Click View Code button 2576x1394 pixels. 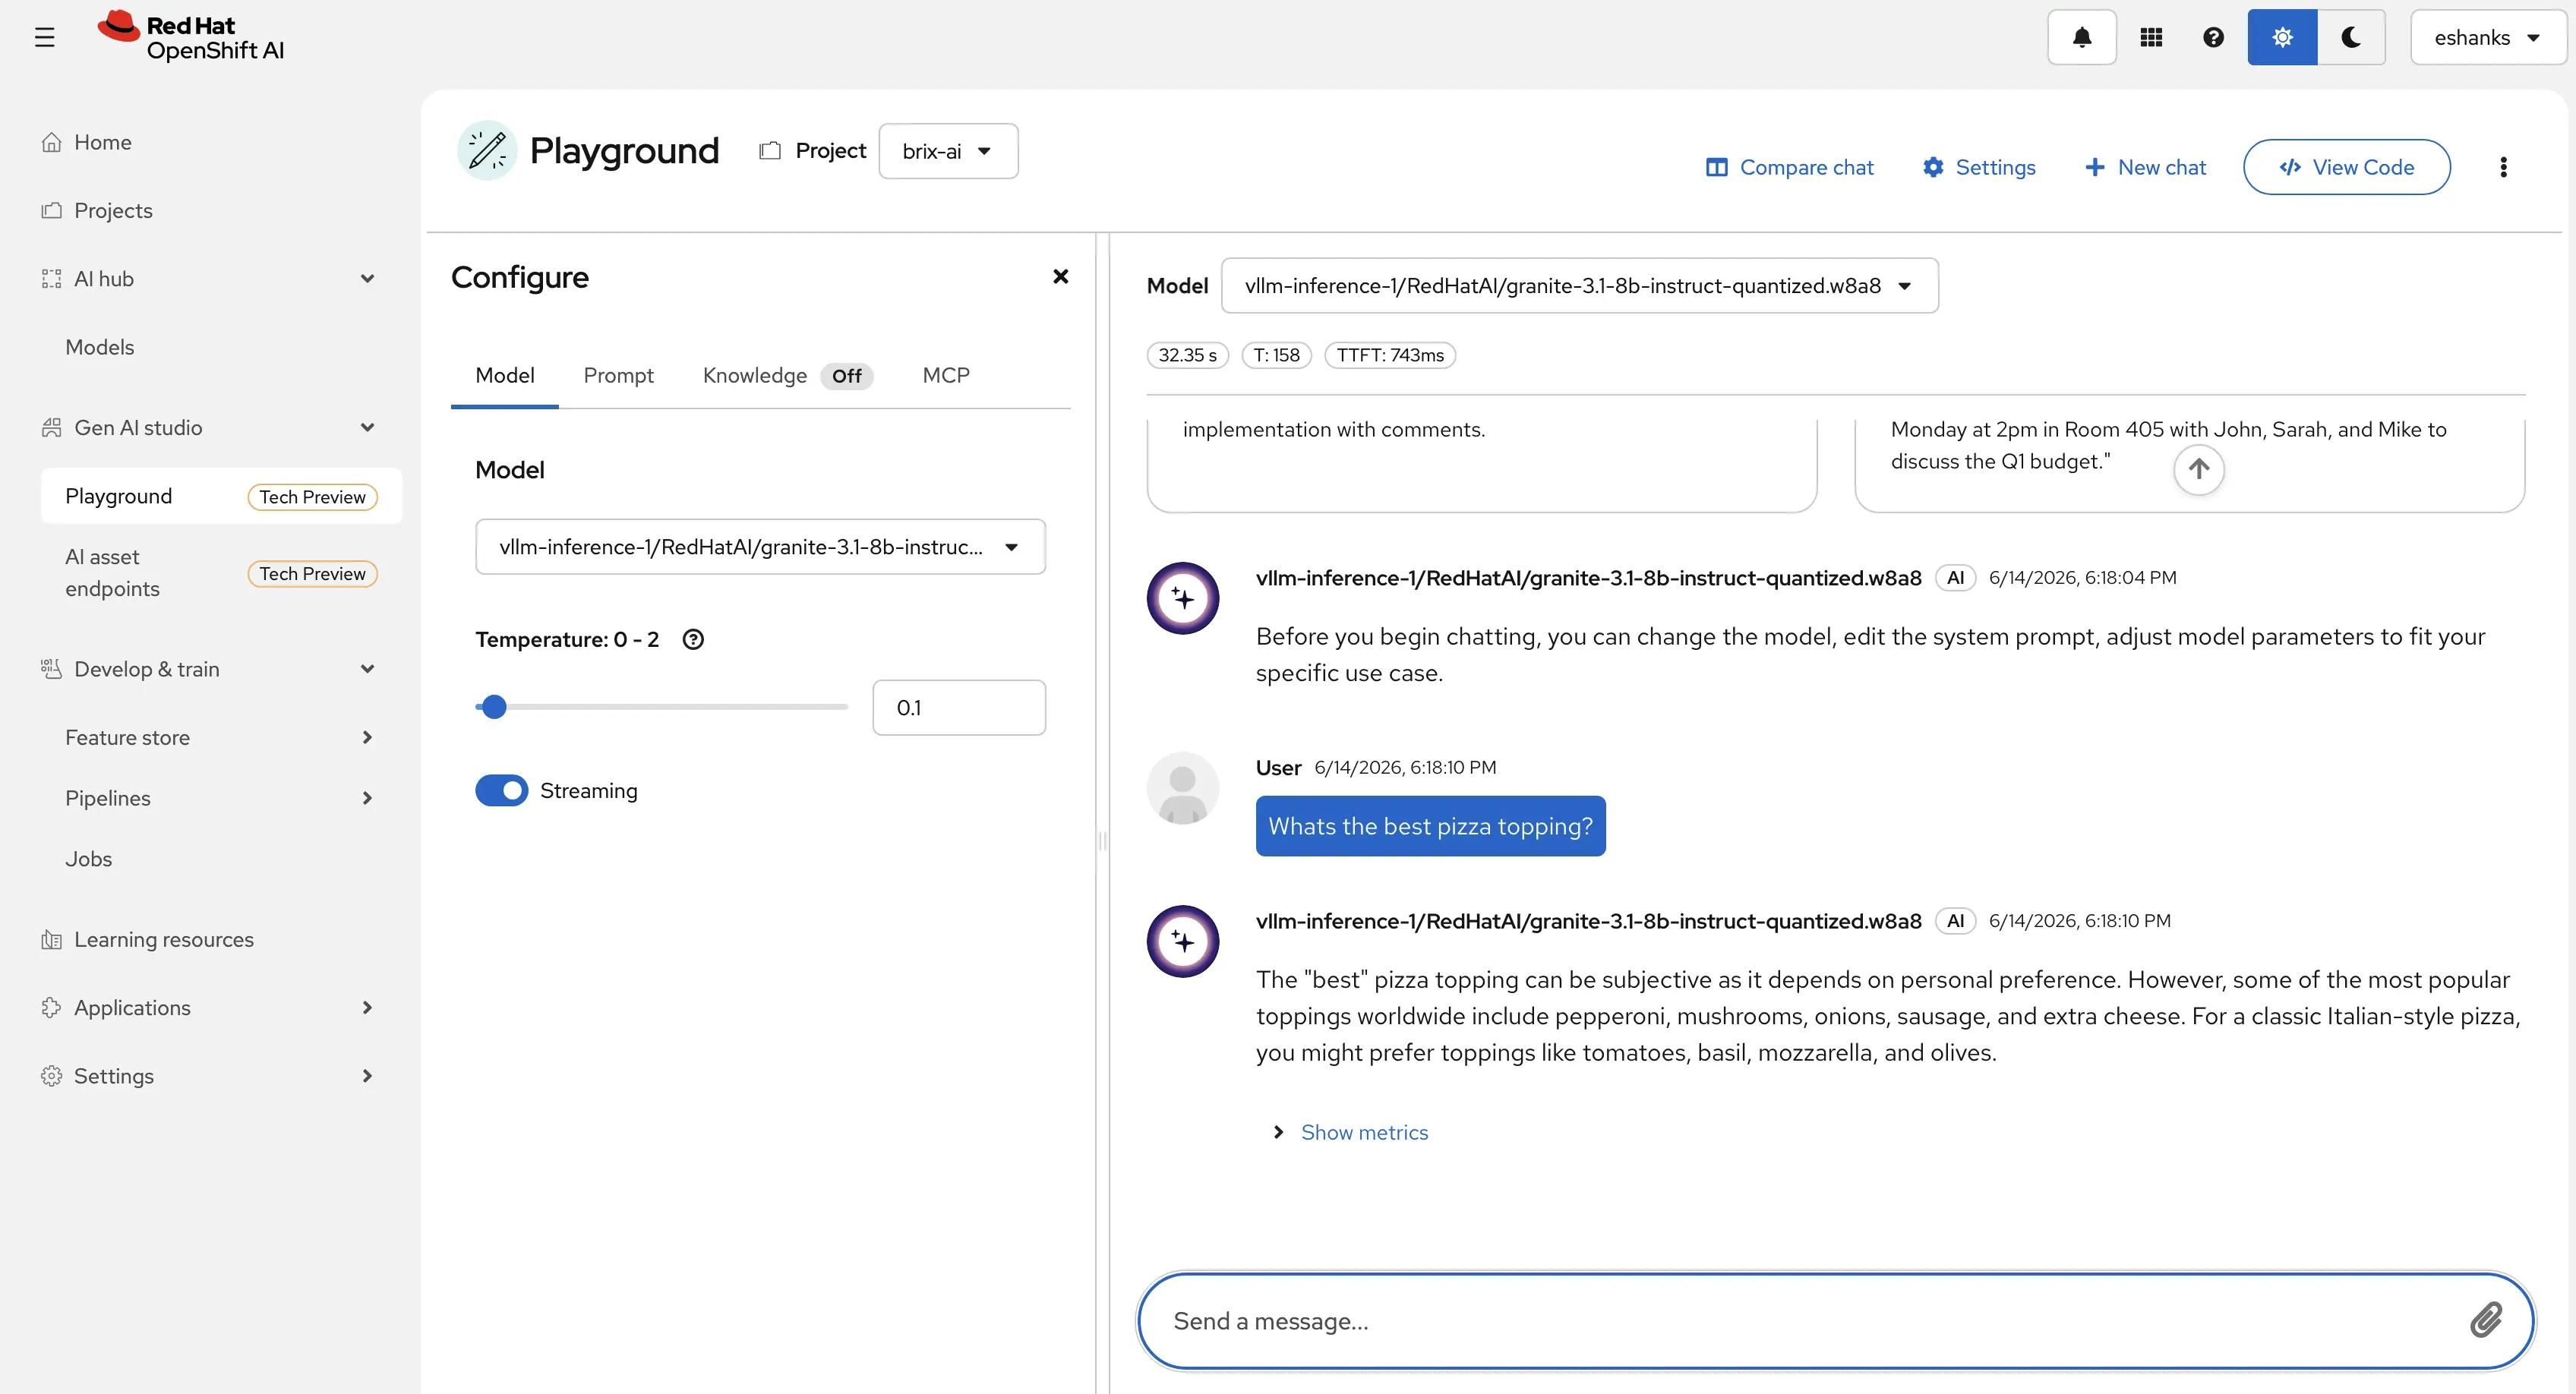2346,167
